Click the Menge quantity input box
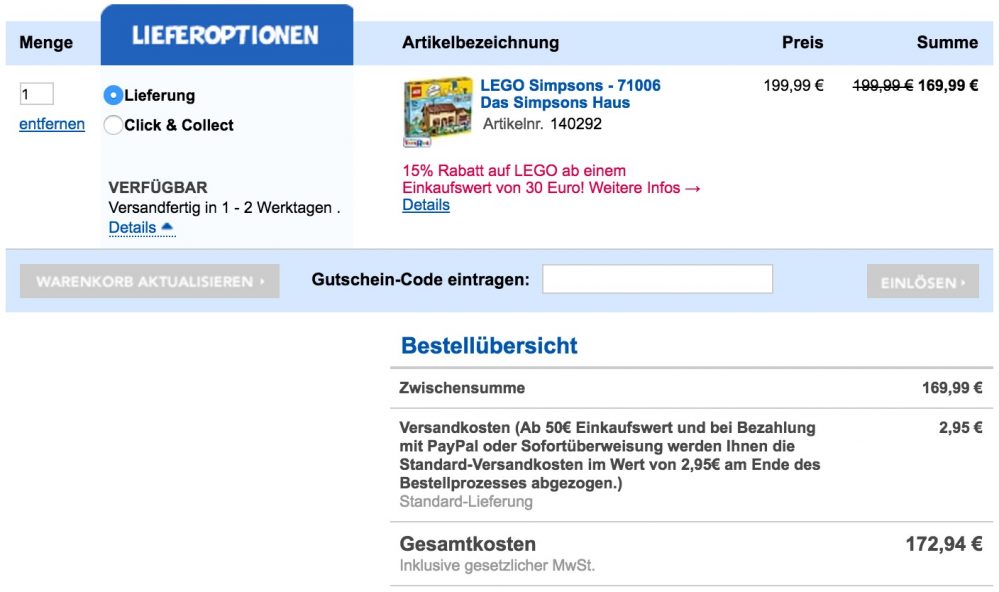 click(x=36, y=95)
